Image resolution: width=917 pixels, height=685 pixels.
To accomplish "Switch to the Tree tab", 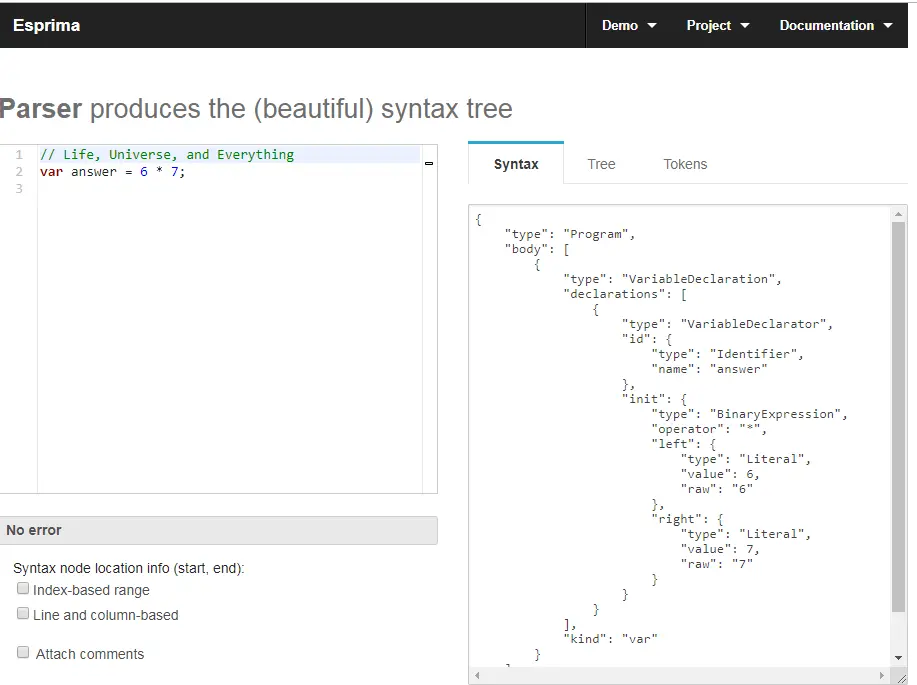I will click(601, 164).
